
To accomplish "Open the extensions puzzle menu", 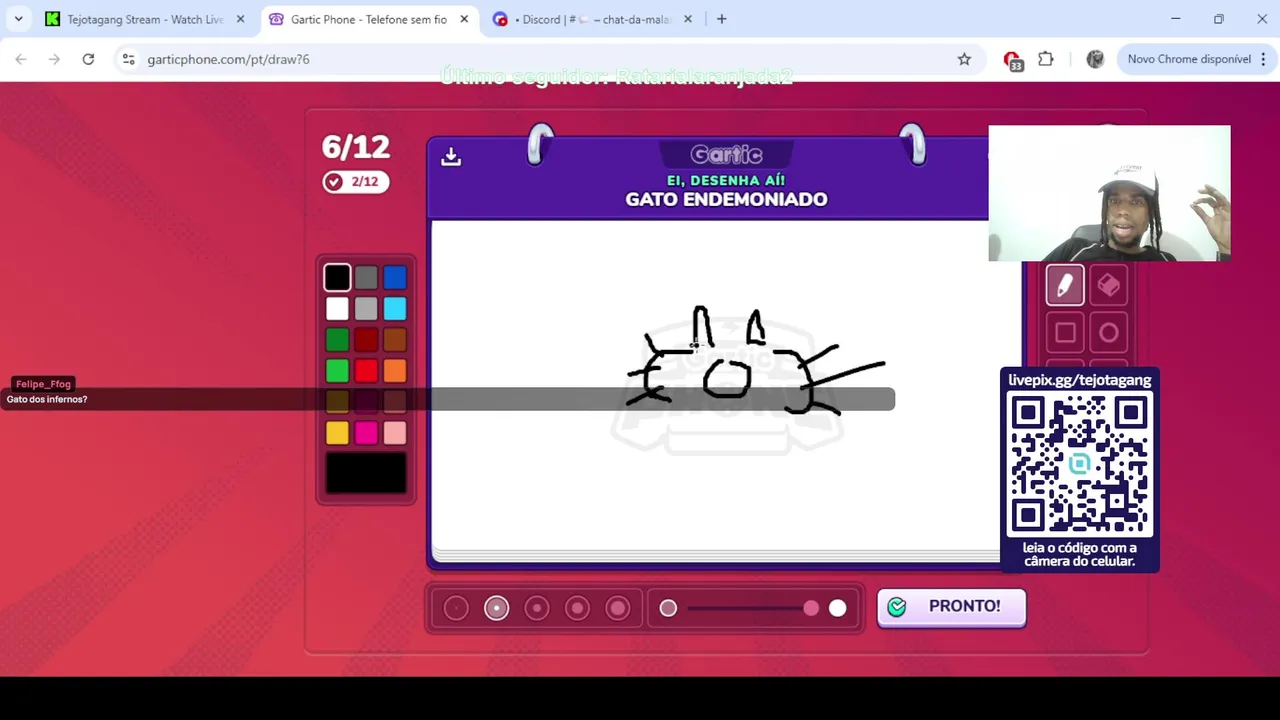I will pyautogui.click(x=1046, y=59).
